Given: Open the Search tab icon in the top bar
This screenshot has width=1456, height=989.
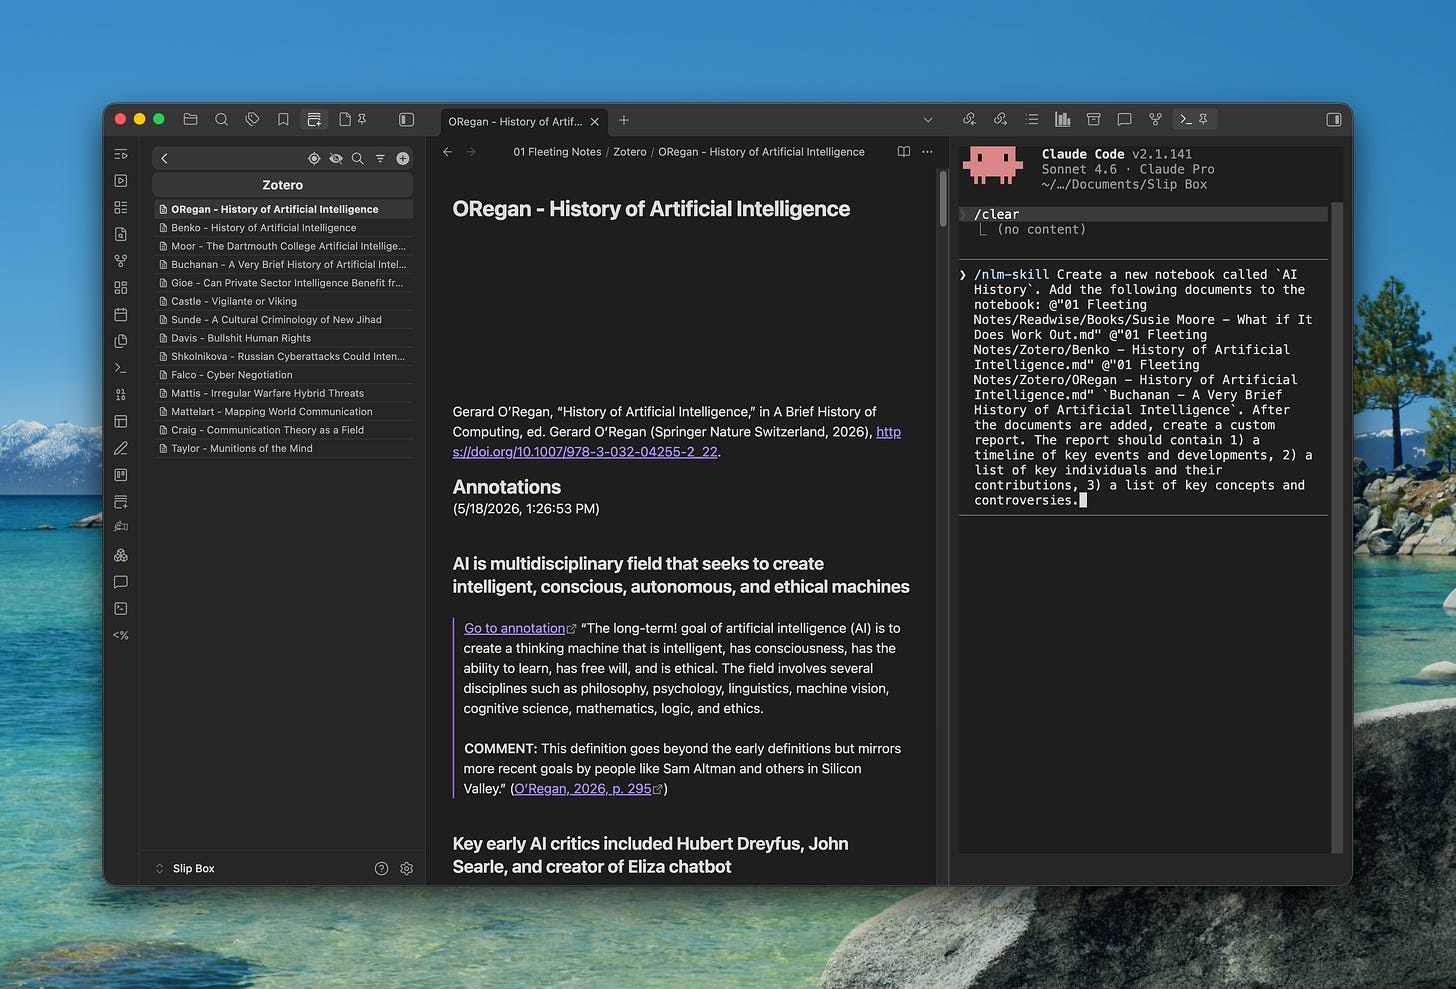Looking at the screenshot, I should pyautogui.click(x=221, y=120).
